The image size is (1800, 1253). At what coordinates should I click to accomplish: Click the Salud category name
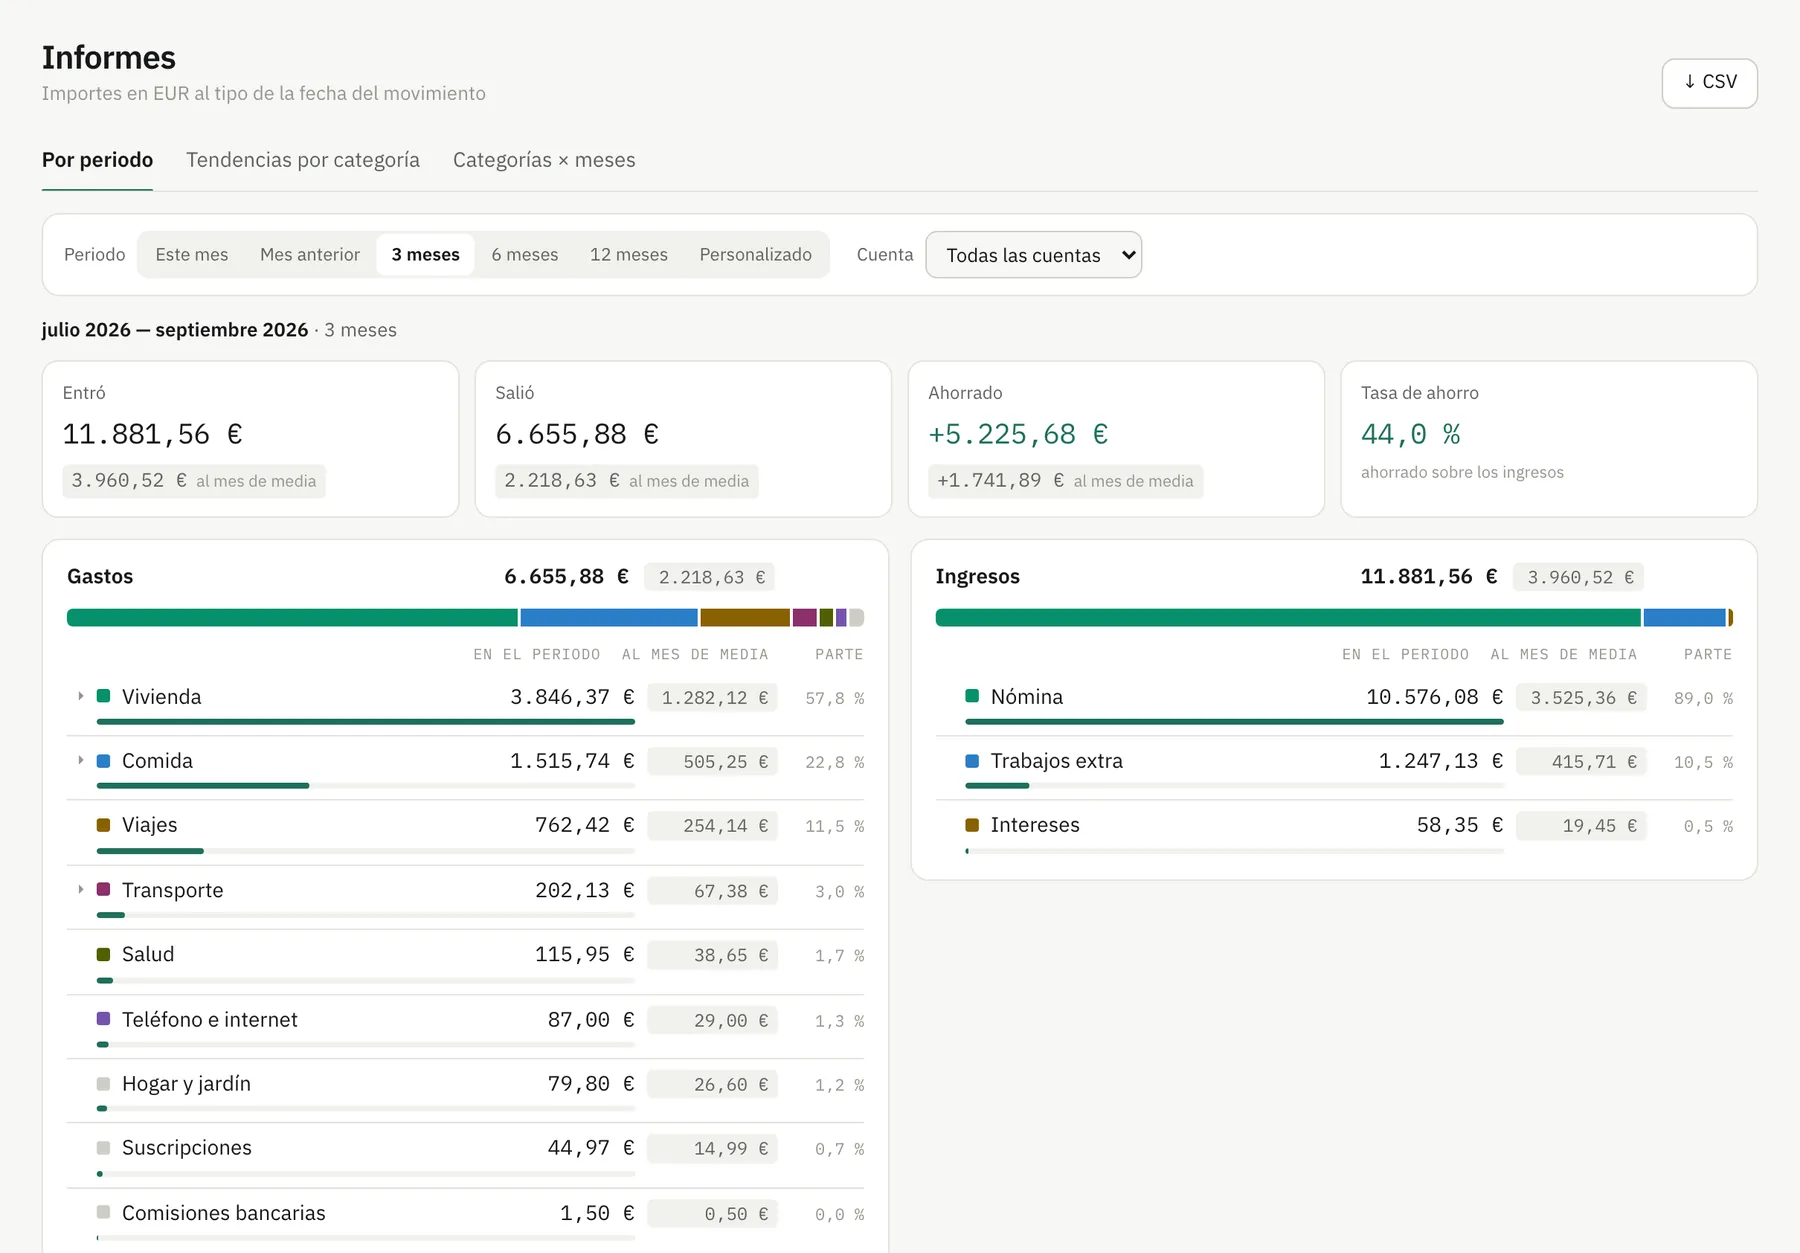(x=148, y=954)
